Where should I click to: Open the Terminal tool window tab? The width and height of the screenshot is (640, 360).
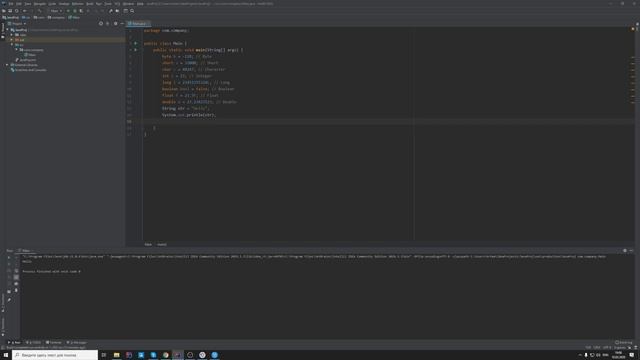point(53,342)
